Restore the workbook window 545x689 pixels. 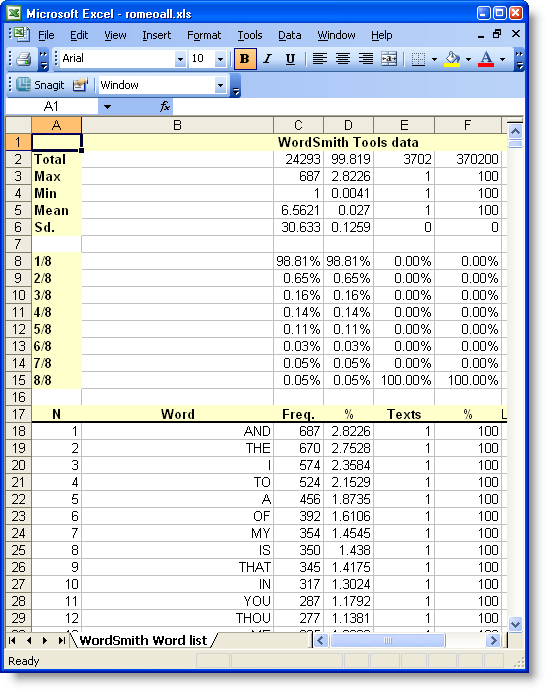(497, 34)
